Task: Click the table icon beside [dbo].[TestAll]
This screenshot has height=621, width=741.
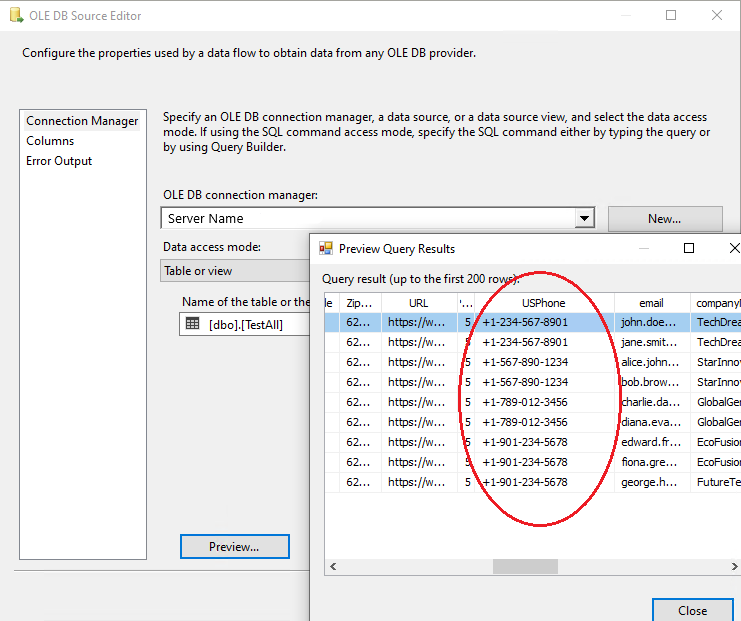Action: (x=192, y=323)
